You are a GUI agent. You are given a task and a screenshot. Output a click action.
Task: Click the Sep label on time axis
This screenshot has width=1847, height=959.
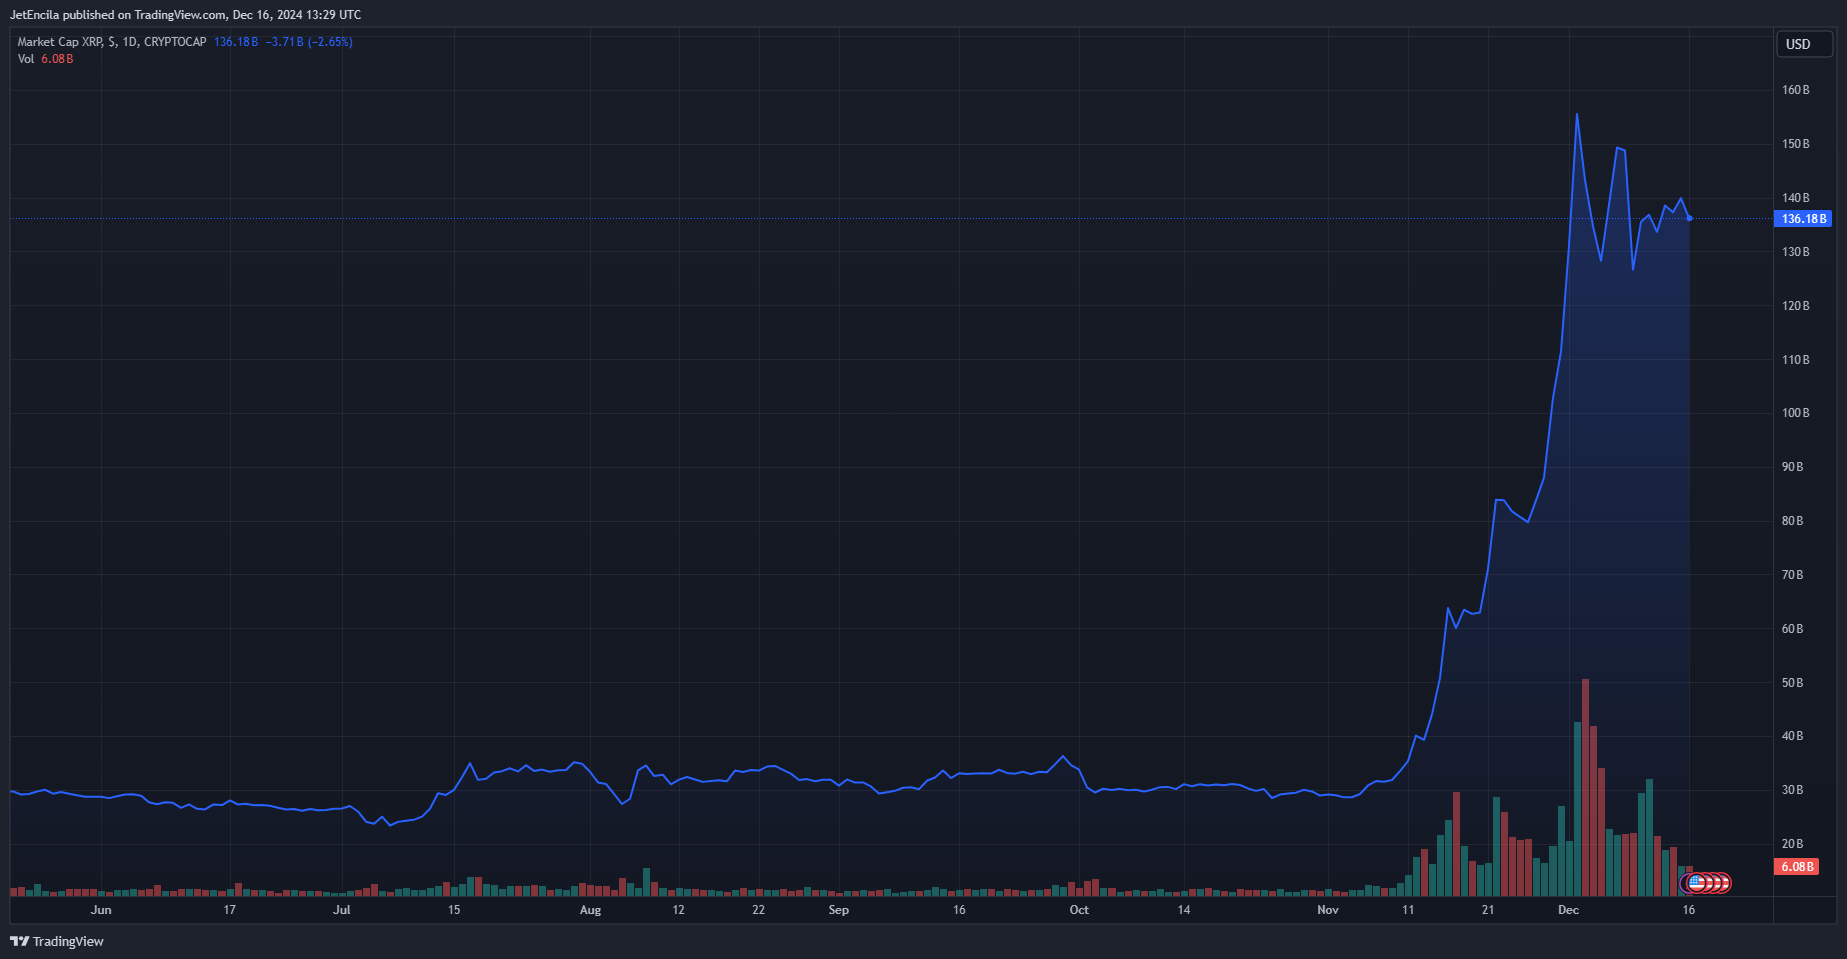(839, 910)
